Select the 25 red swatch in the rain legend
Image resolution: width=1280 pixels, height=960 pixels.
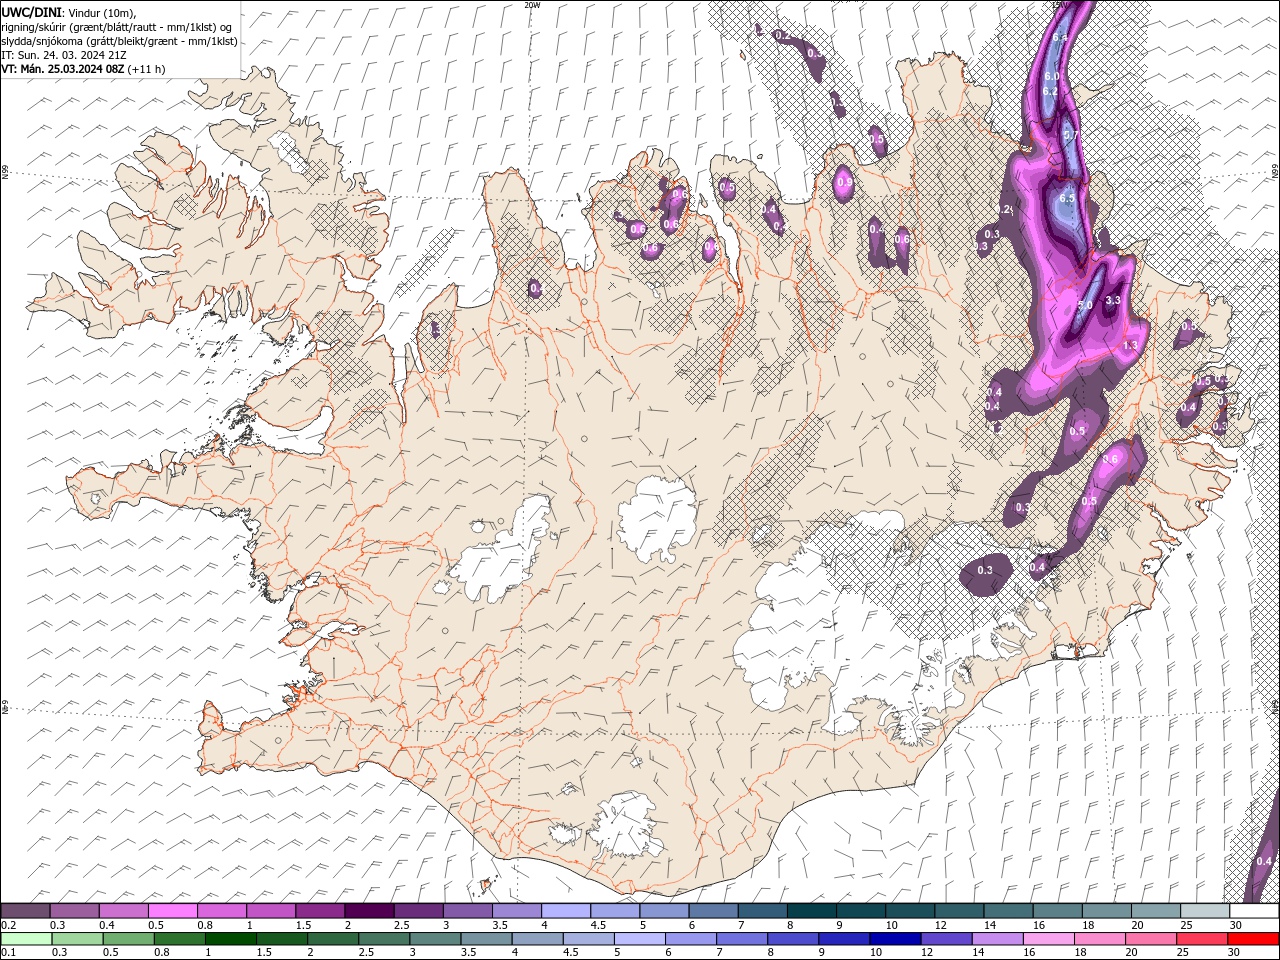point(1201,938)
